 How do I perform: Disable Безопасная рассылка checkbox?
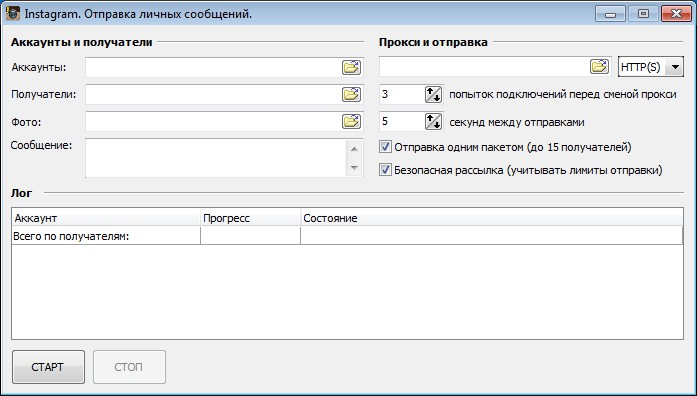click(385, 170)
